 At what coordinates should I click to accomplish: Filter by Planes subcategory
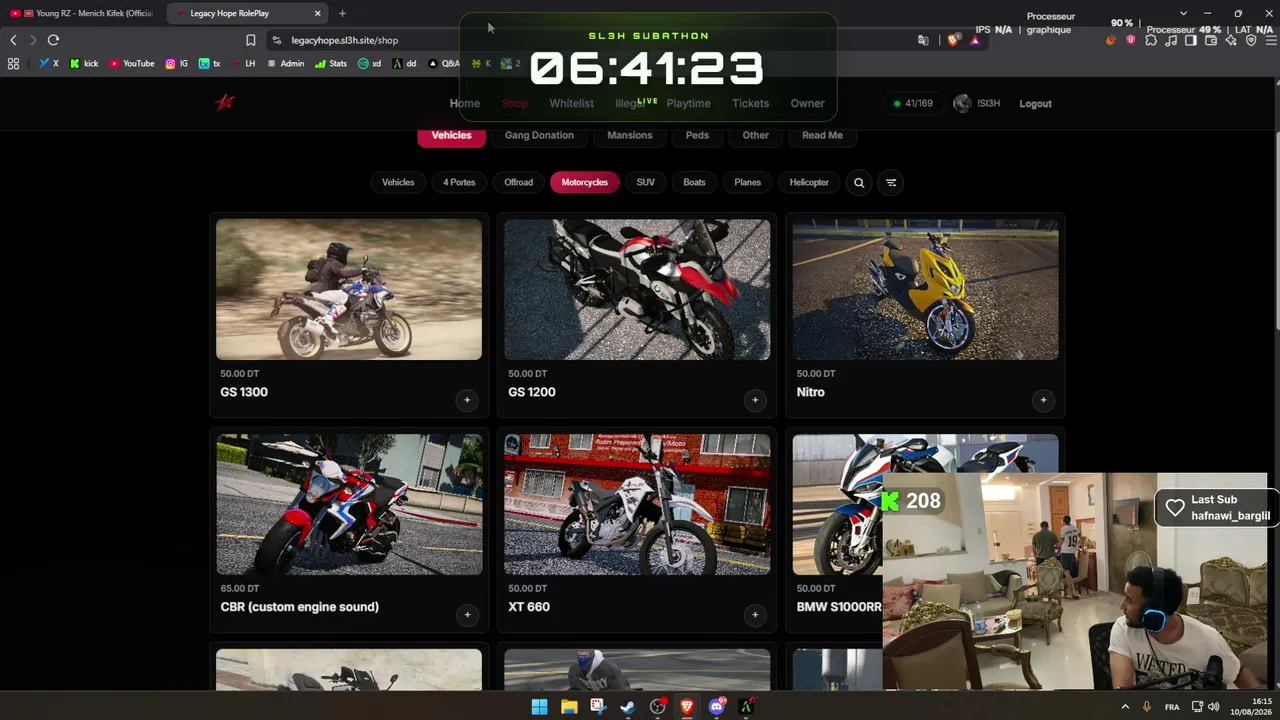click(748, 182)
